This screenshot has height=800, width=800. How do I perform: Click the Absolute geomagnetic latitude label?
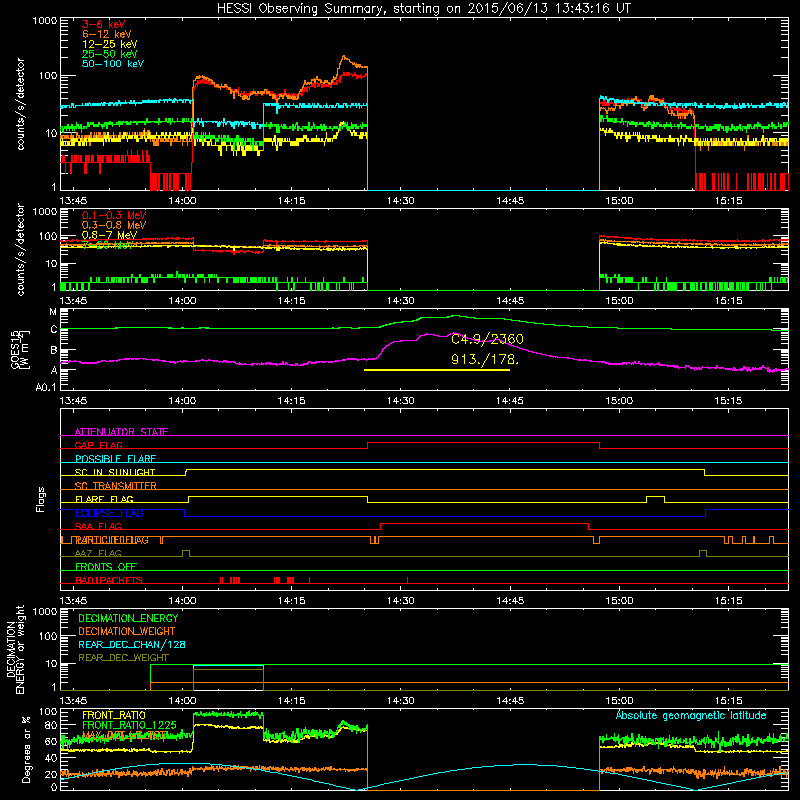coord(691,716)
